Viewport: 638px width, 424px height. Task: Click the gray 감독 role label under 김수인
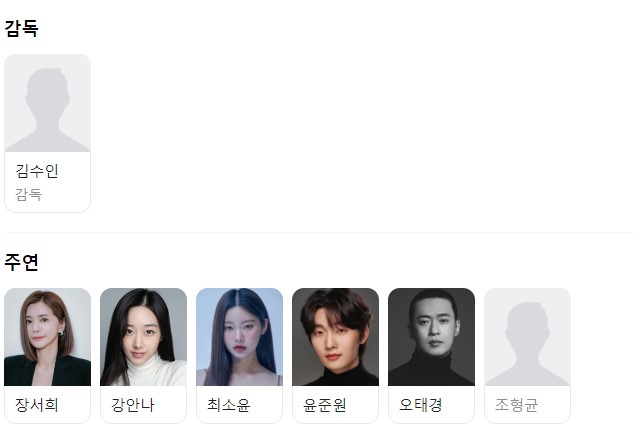pos(28,194)
